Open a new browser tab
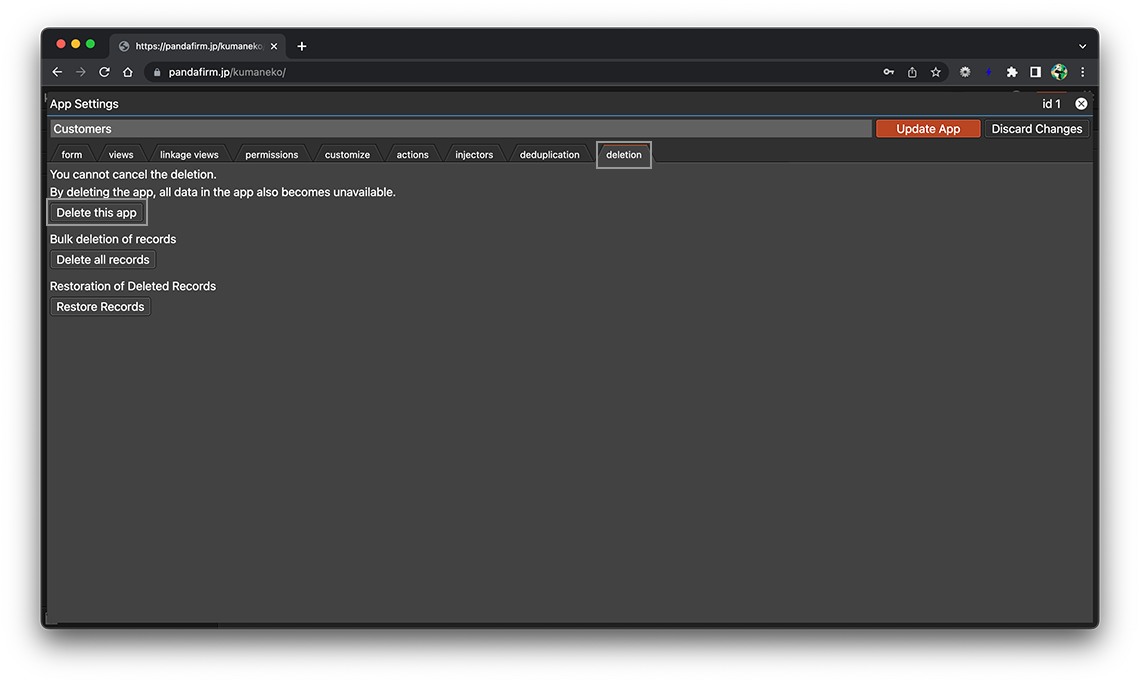The width and height of the screenshot is (1140, 683). click(x=302, y=46)
